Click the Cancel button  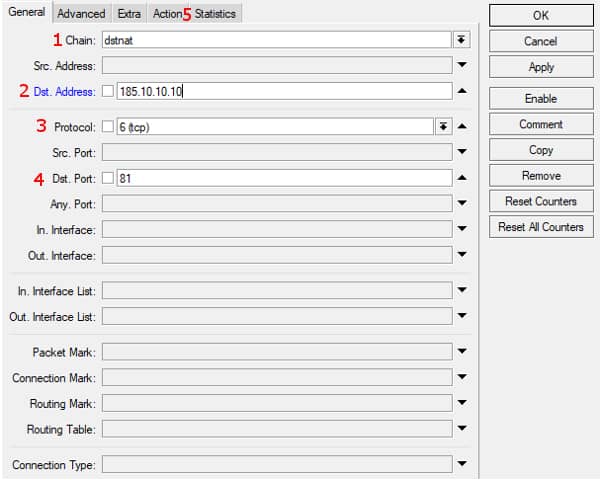pos(541,41)
